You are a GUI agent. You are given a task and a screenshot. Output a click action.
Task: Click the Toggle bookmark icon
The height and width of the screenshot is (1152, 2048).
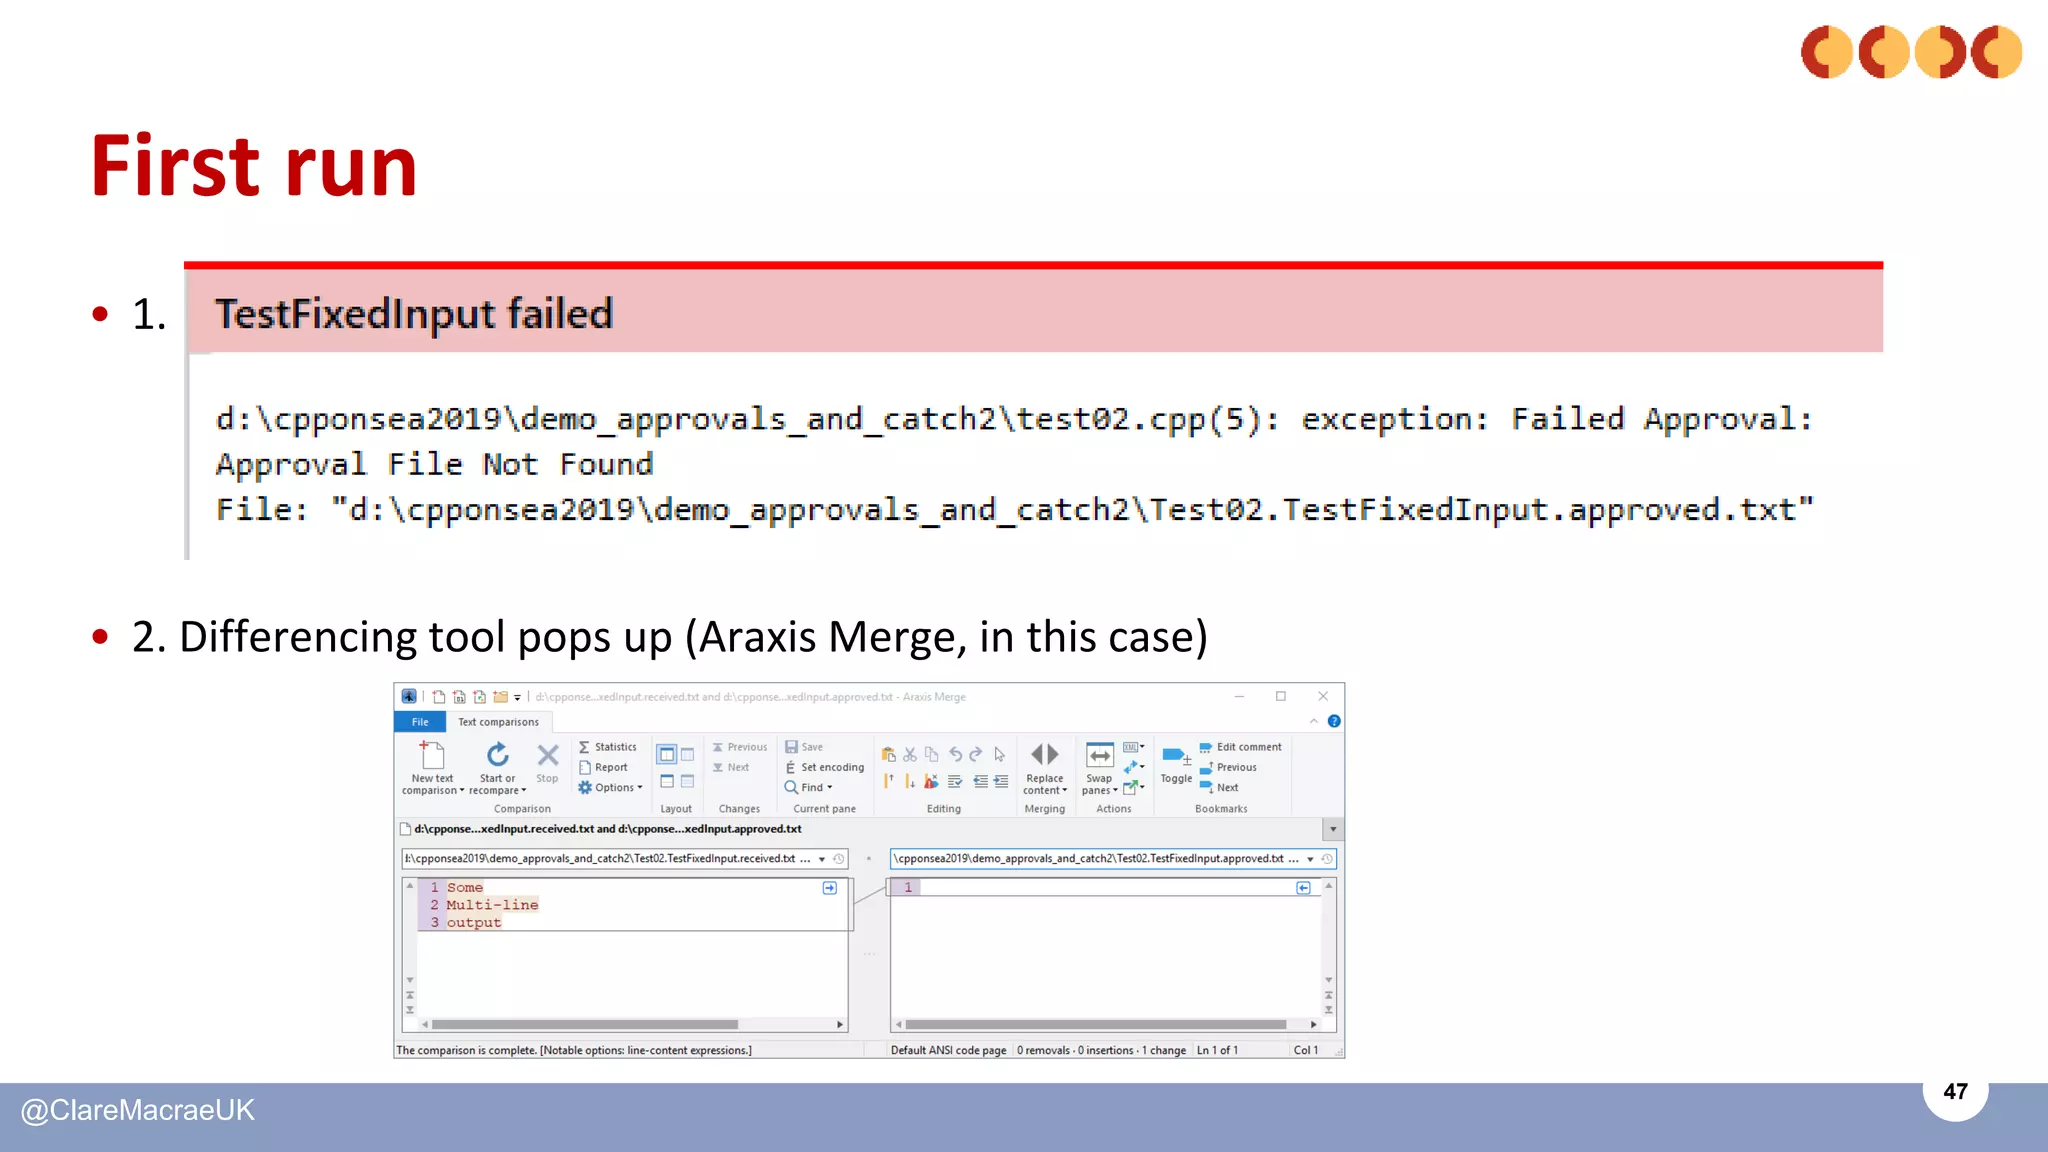tap(1176, 756)
